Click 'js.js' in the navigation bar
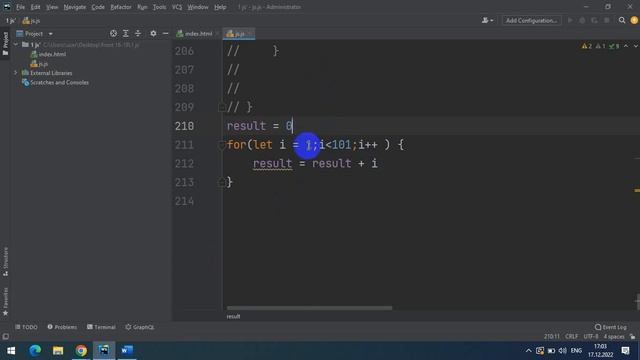Image resolution: width=640 pixels, height=360 pixels. (x=32, y=20)
